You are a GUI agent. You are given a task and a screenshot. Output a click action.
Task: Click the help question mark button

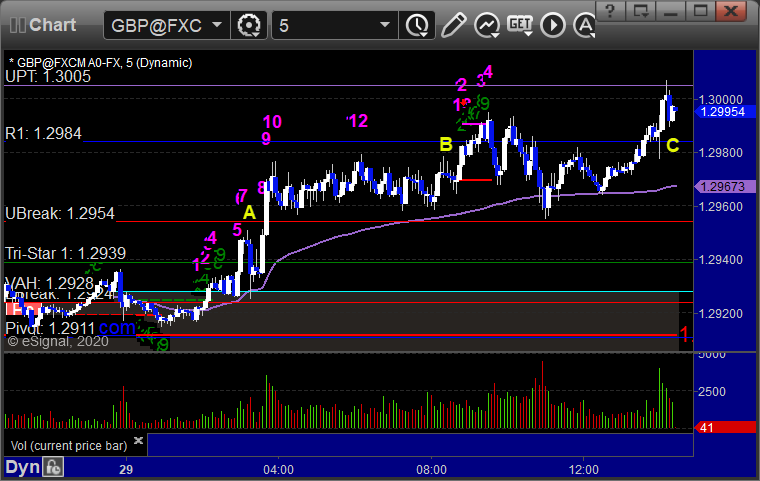[610, 10]
